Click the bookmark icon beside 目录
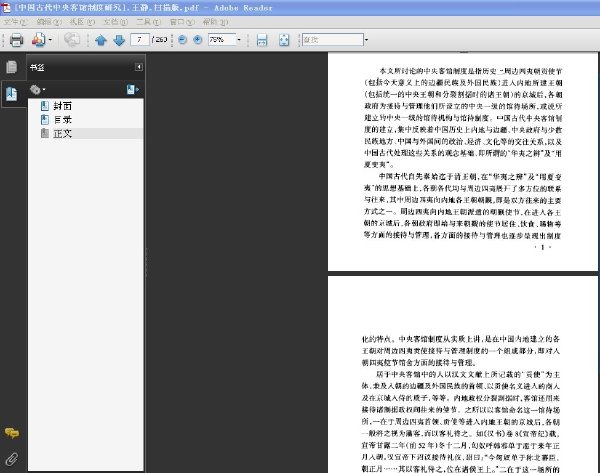This screenshot has height=473, width=600. click(45, 120)
